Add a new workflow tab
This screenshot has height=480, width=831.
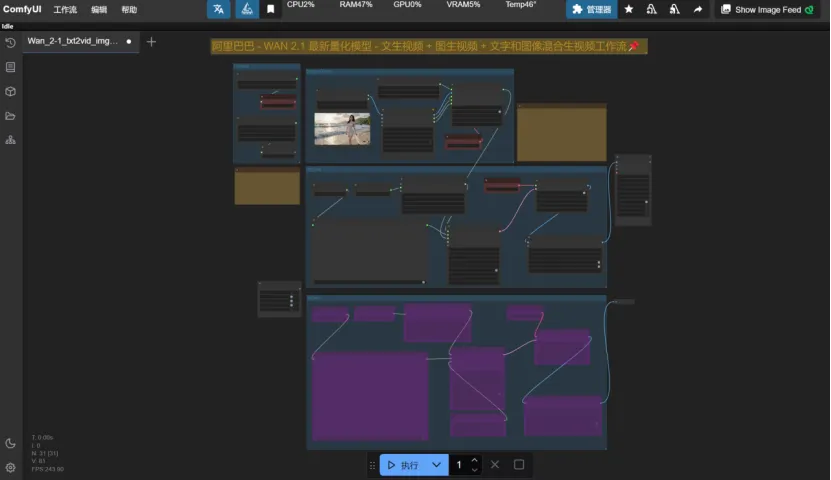coord(151,41)
